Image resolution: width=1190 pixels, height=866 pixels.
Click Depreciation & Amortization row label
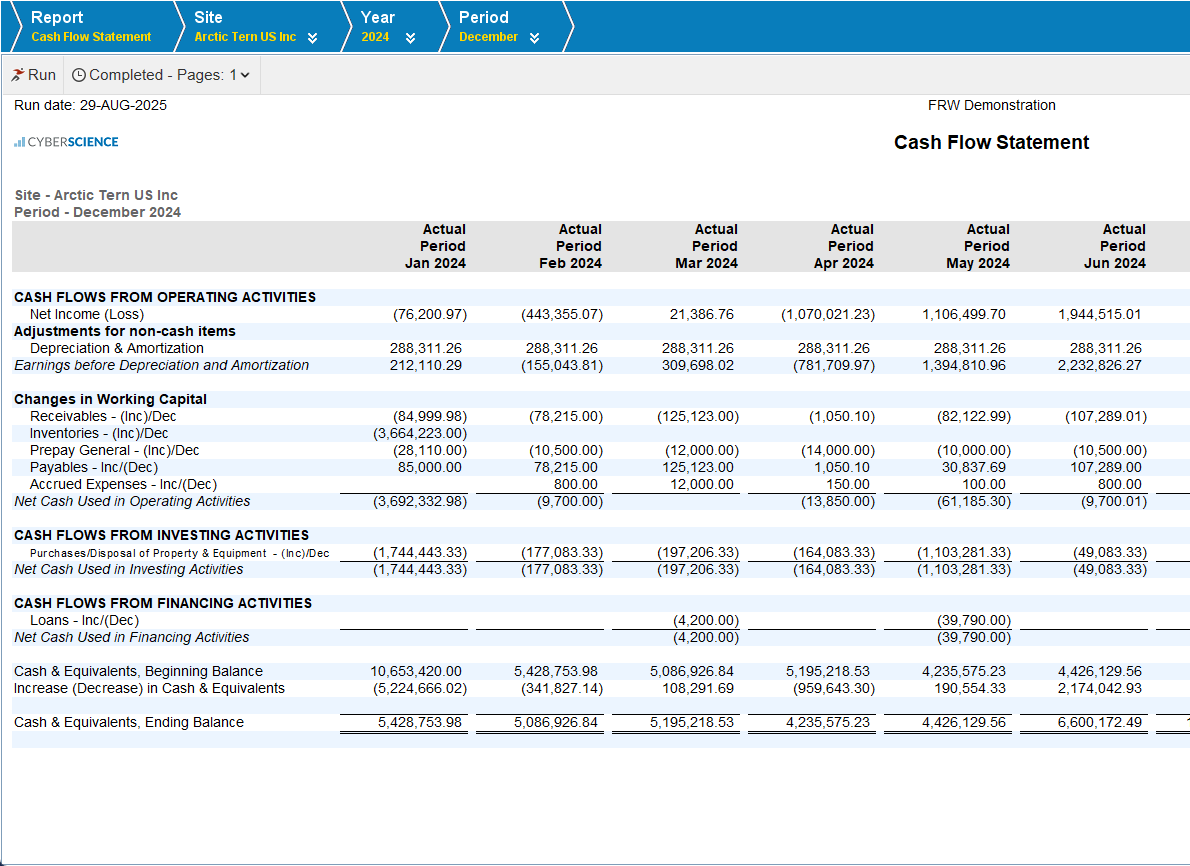coord(116,348)
